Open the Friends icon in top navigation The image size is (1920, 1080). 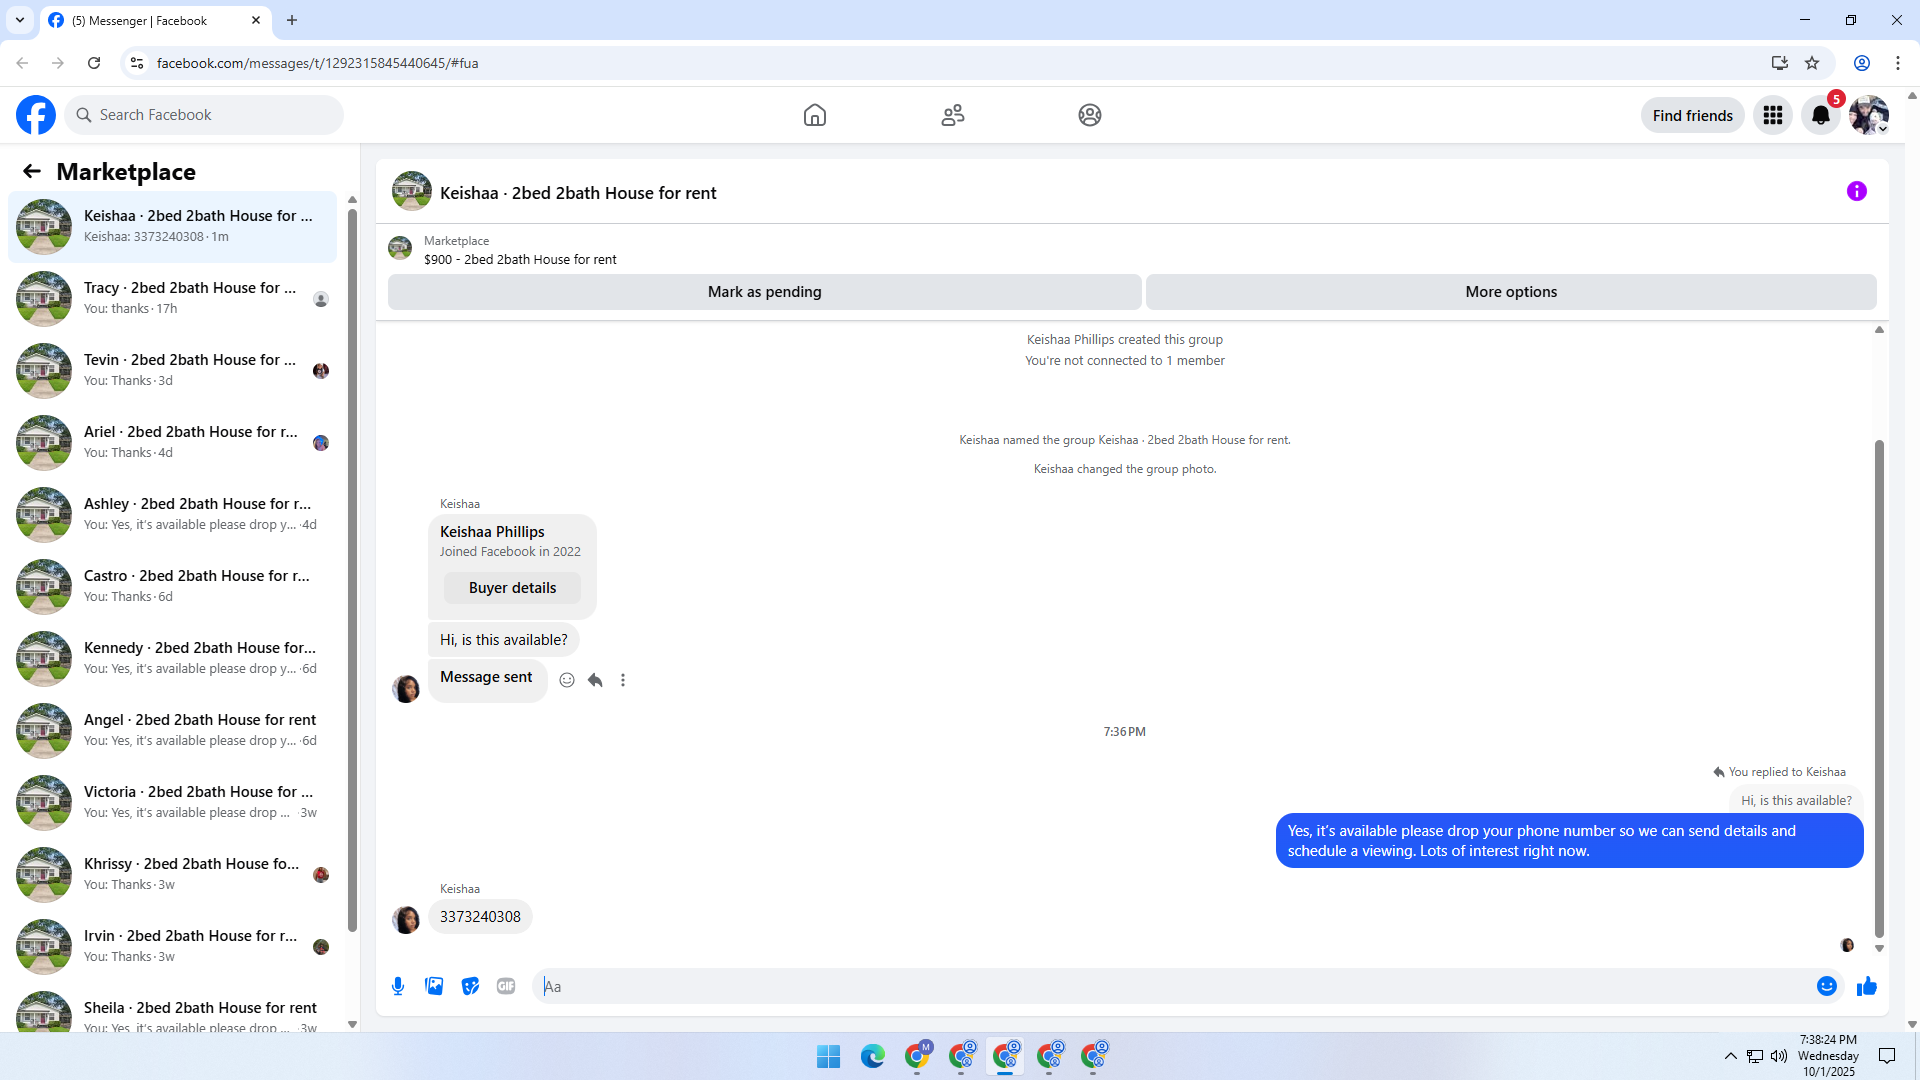pyautogui.click(x=953, y=115)
